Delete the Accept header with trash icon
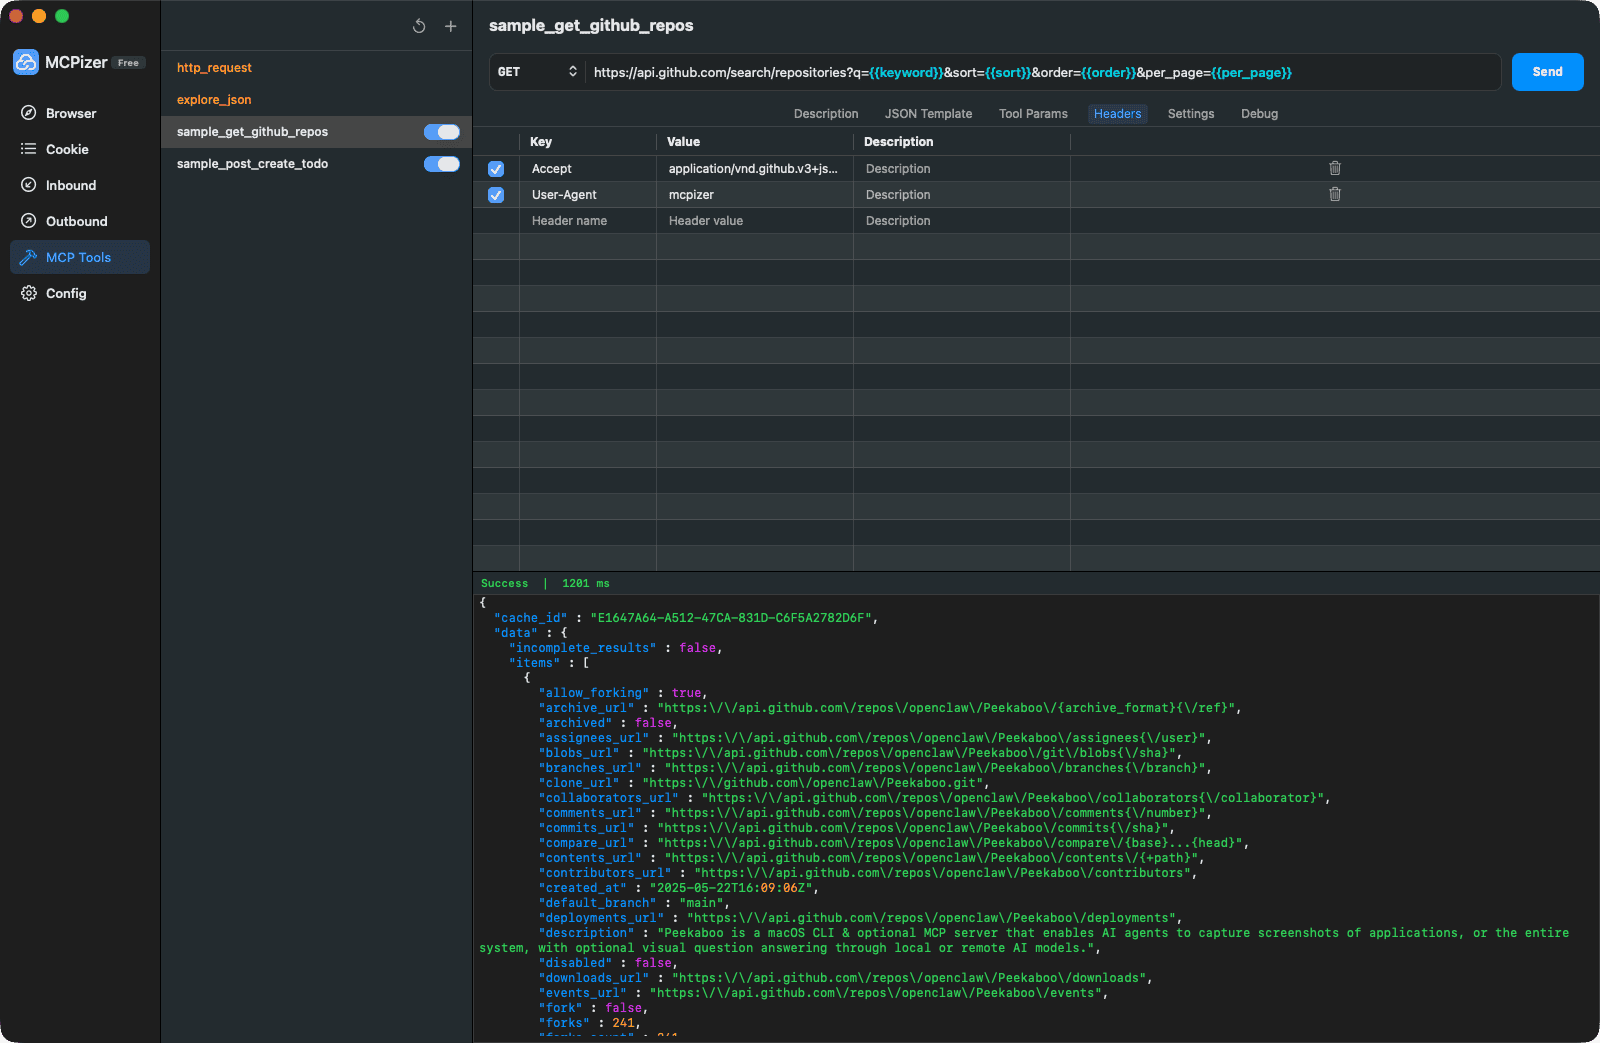The width and height of the screenshot is (1600, 1043). [x=1335, y=168]
